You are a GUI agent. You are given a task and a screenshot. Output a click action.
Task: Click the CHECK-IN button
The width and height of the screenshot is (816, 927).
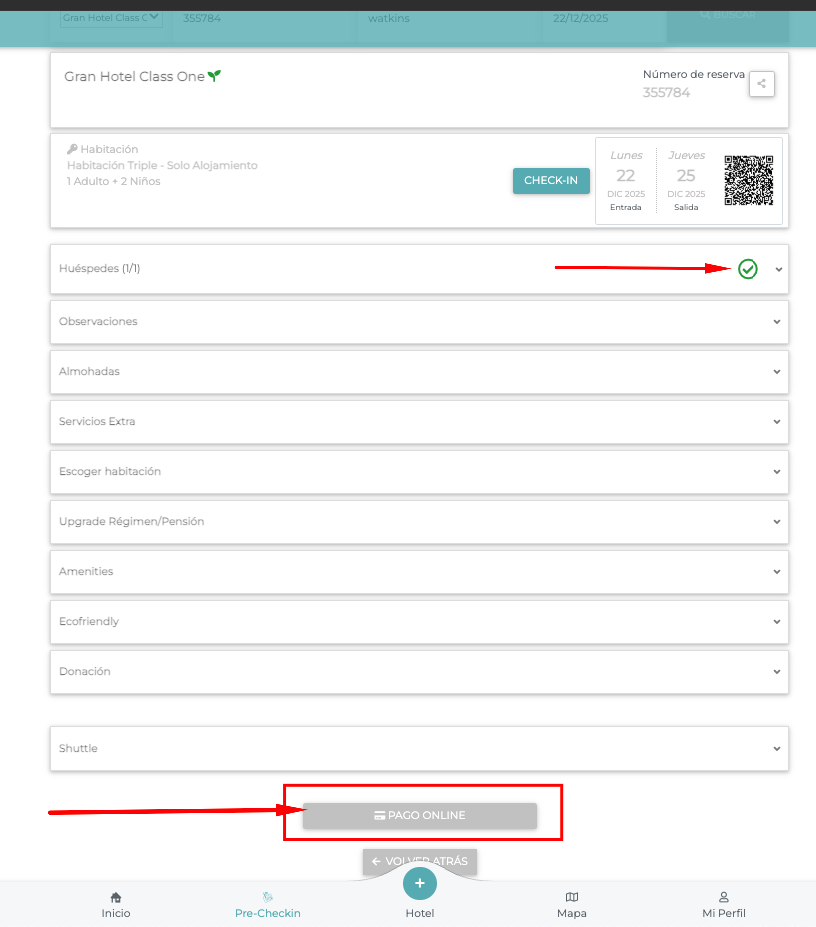pyautogui.click(x=551, y=181)
